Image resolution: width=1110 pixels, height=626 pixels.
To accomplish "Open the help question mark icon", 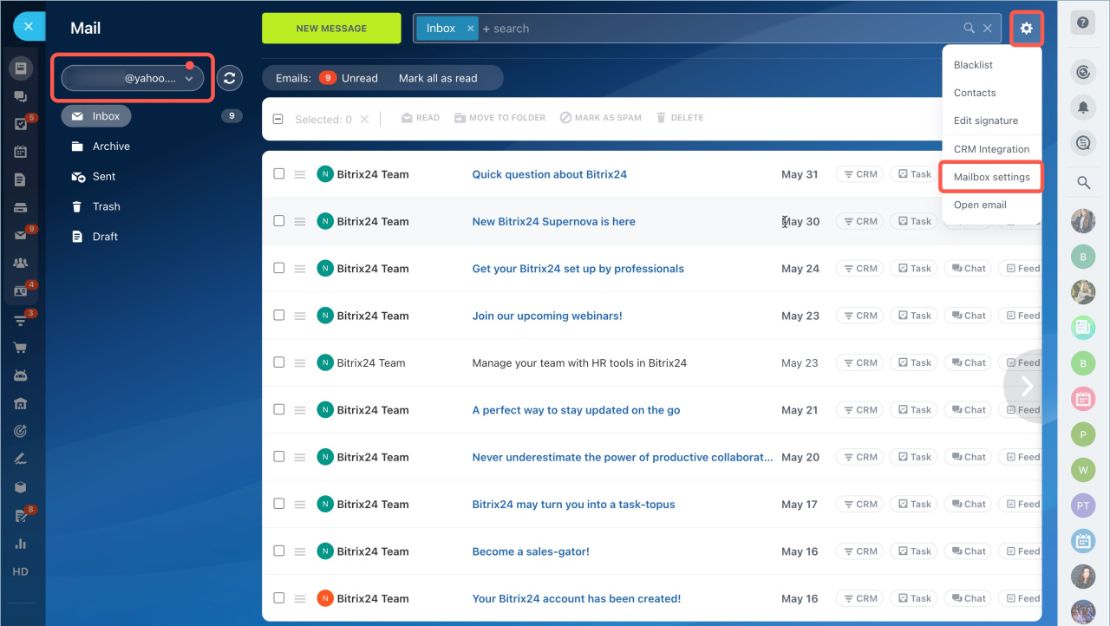I will point(1082,23).
